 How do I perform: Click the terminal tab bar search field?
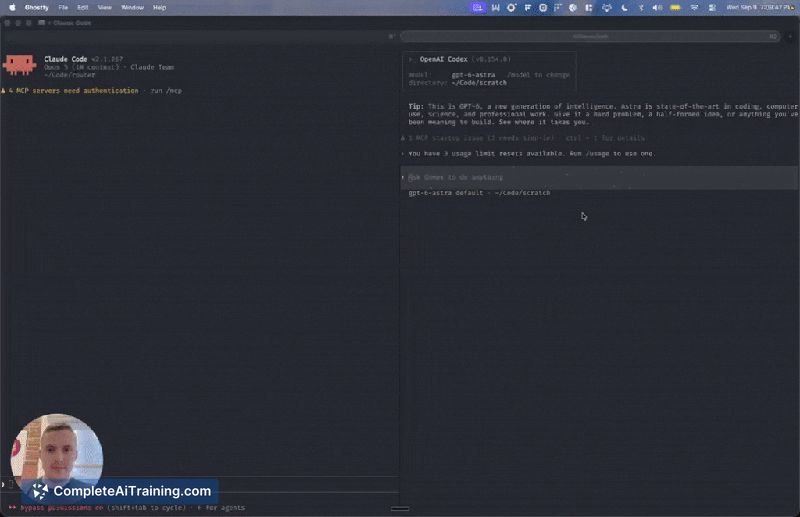590,36
